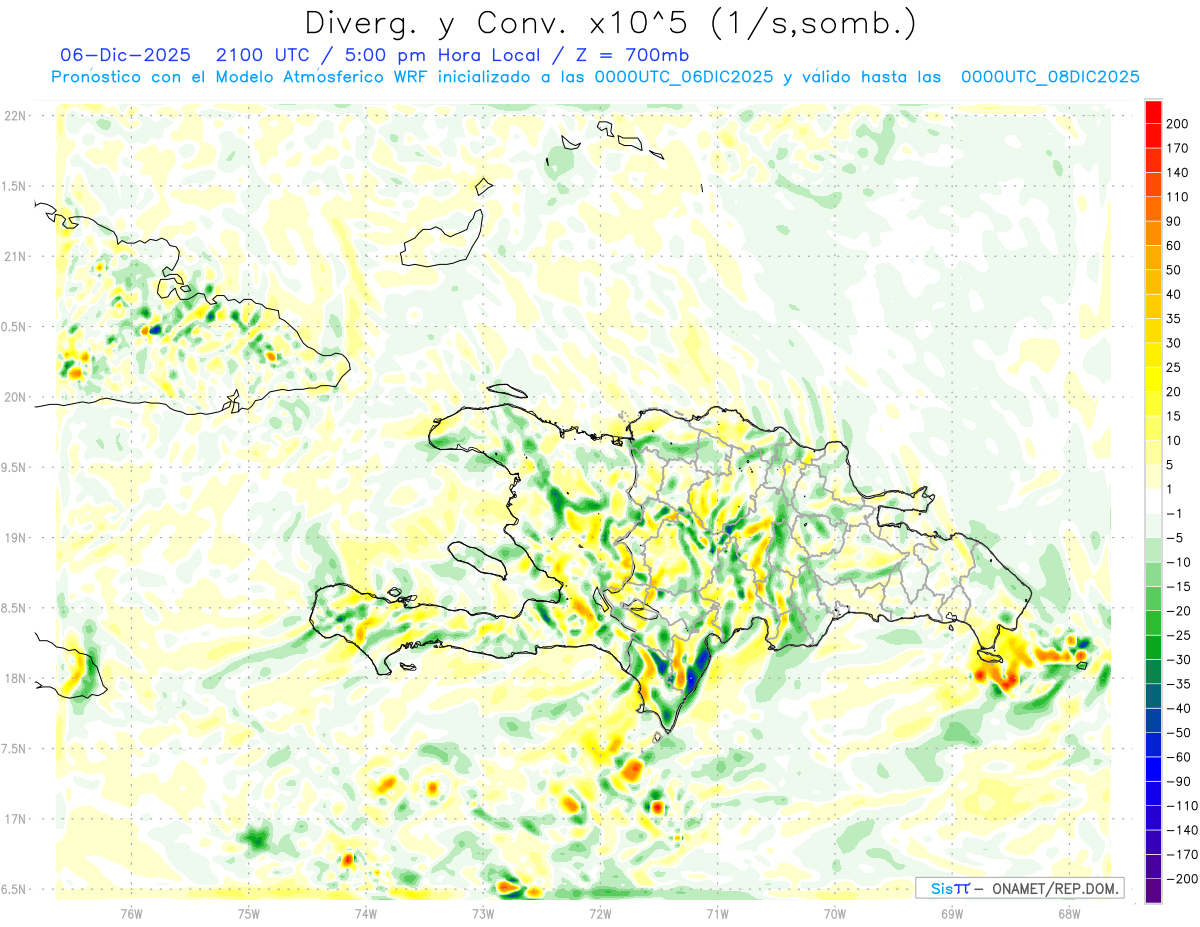This screenshot has width=1200, height=927.
Task: Click valid-until time '0000UTC_08DIC2025'
Action: tap(1050, 77)
